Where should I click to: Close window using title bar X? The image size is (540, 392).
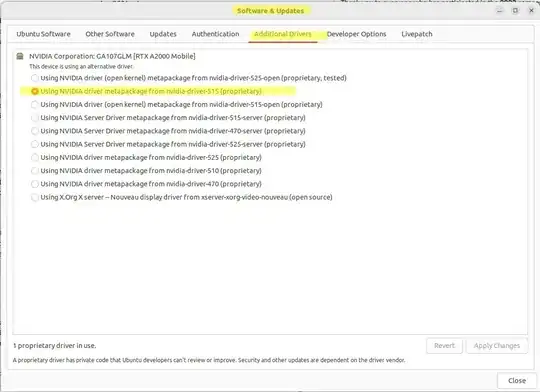click(531, 10)
